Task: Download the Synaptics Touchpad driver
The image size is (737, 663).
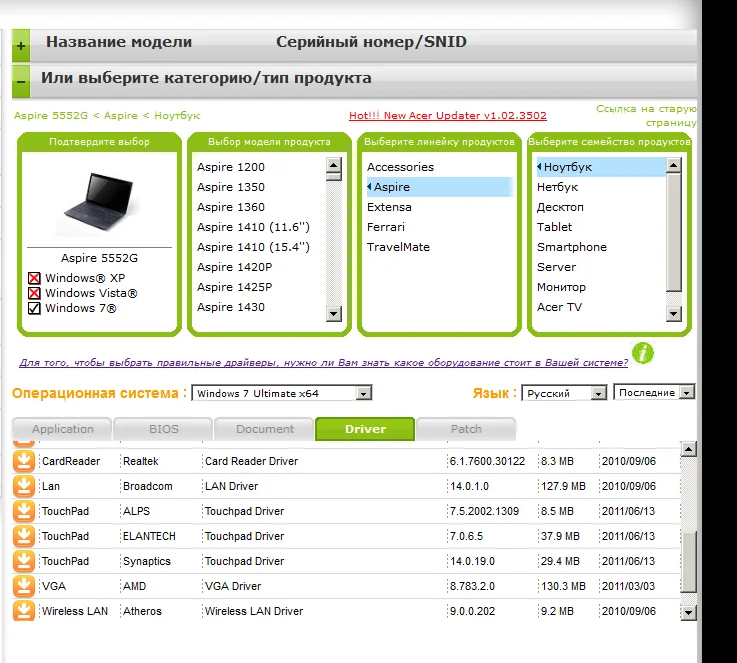Action: pyautogui.click(x=24, y=561)
